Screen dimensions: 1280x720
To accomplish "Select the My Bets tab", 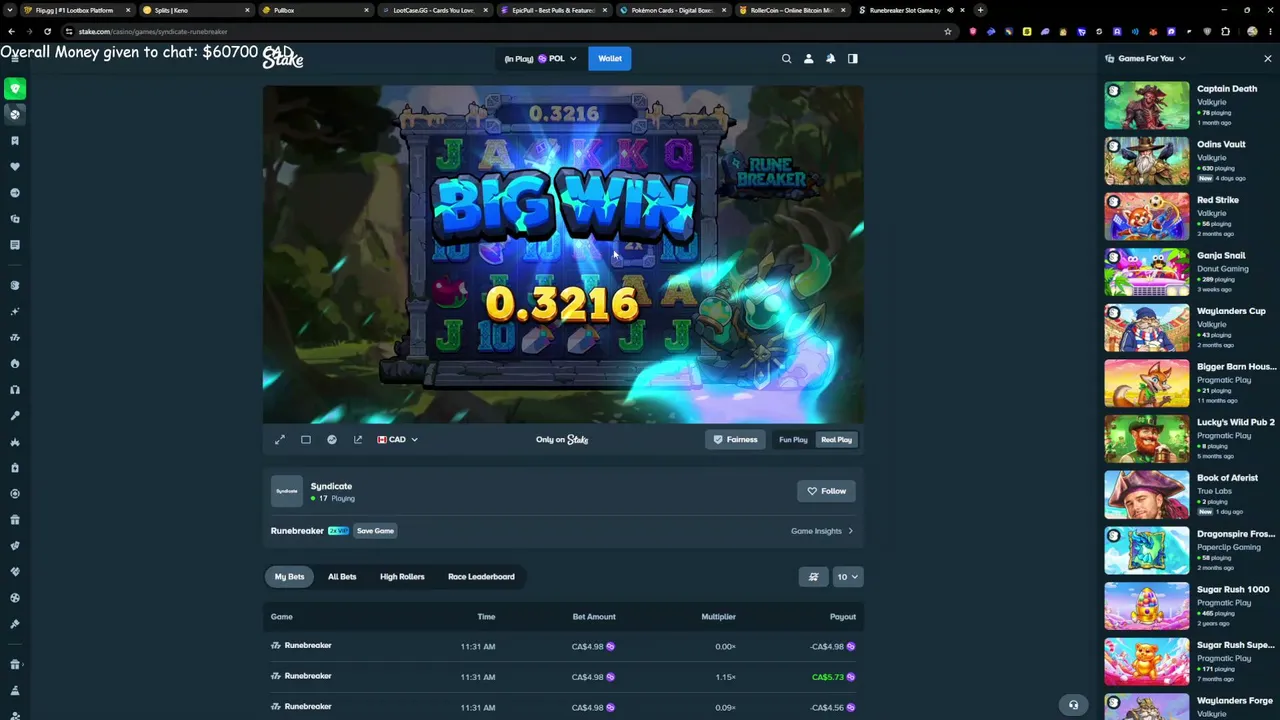I will (289, 577).
